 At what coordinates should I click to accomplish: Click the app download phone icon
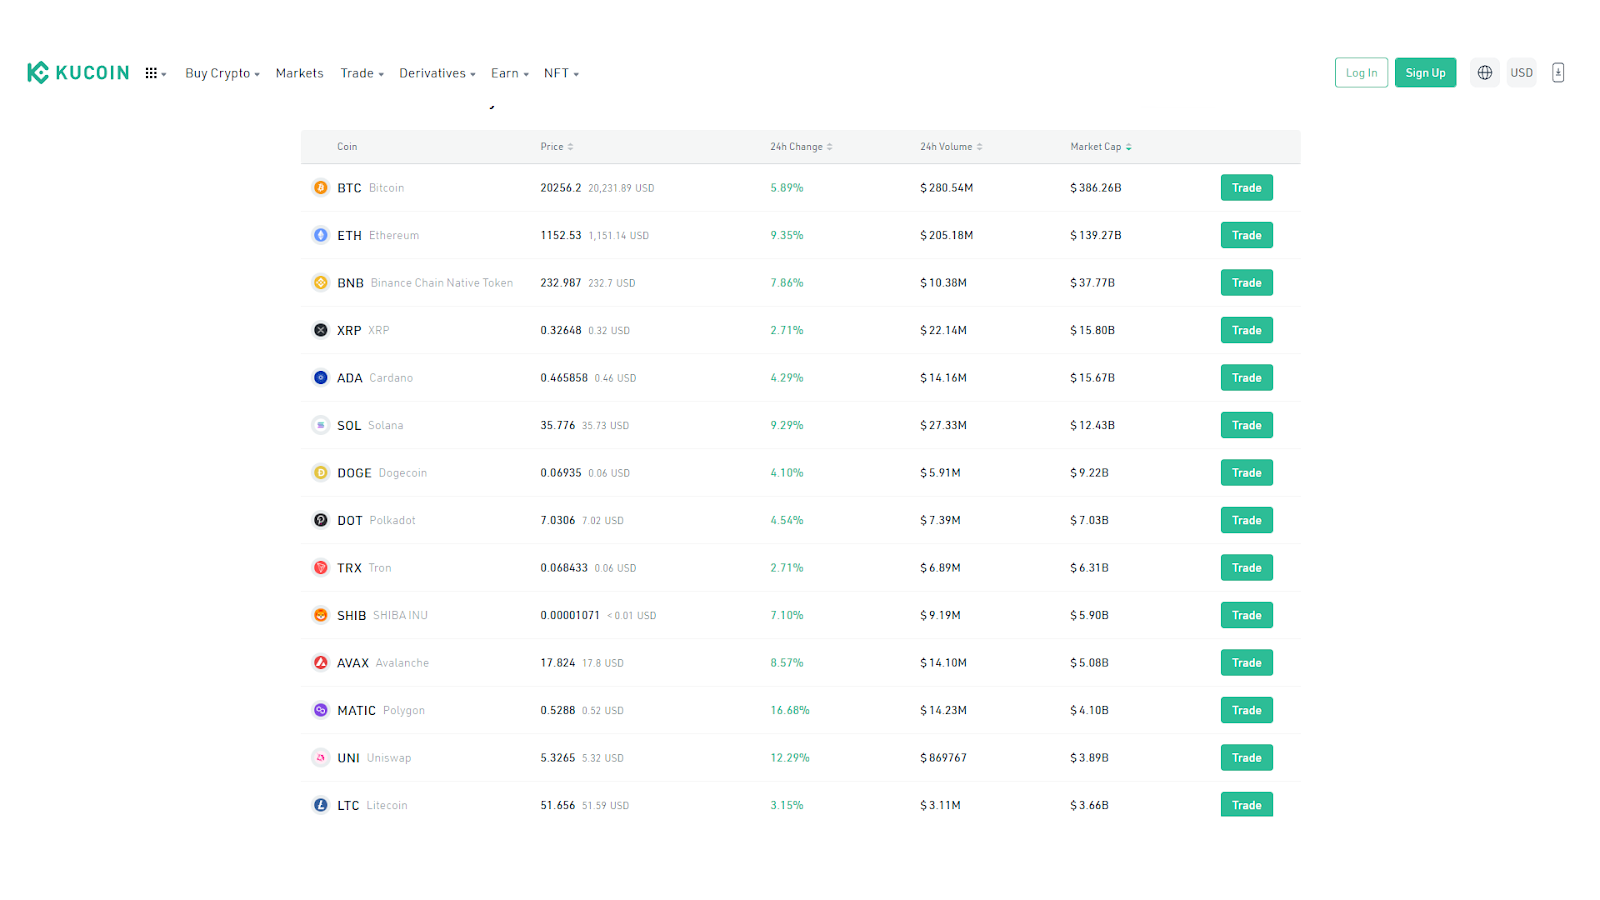tap(1558, 73)
